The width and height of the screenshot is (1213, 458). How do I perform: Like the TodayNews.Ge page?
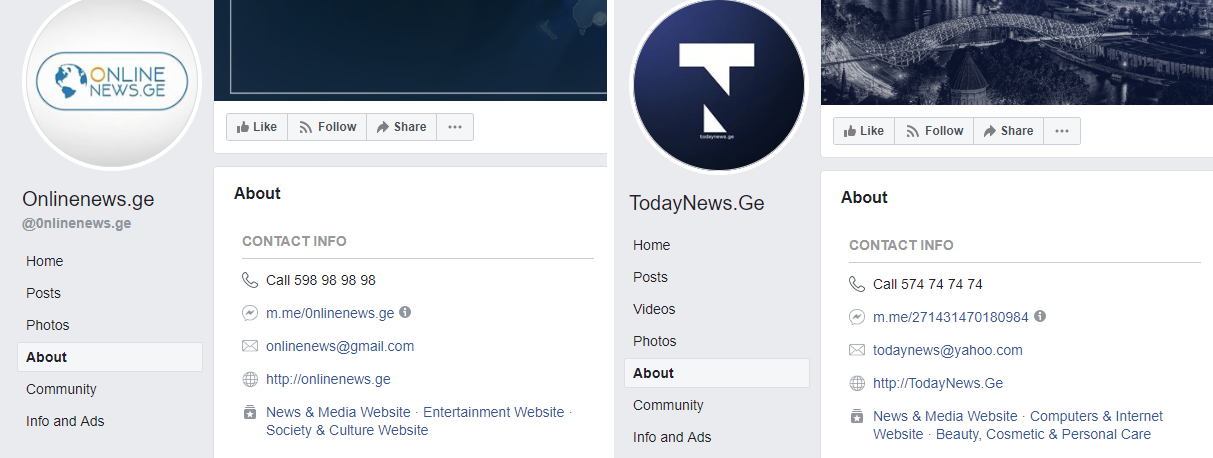click(x=864, y=131)
